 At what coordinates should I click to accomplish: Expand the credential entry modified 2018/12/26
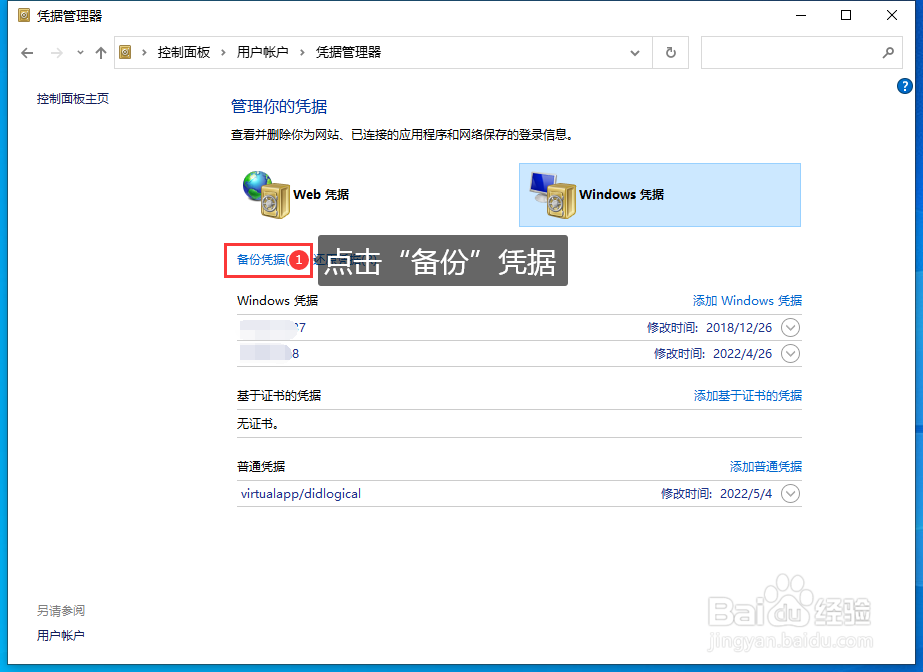coord(789,327)
